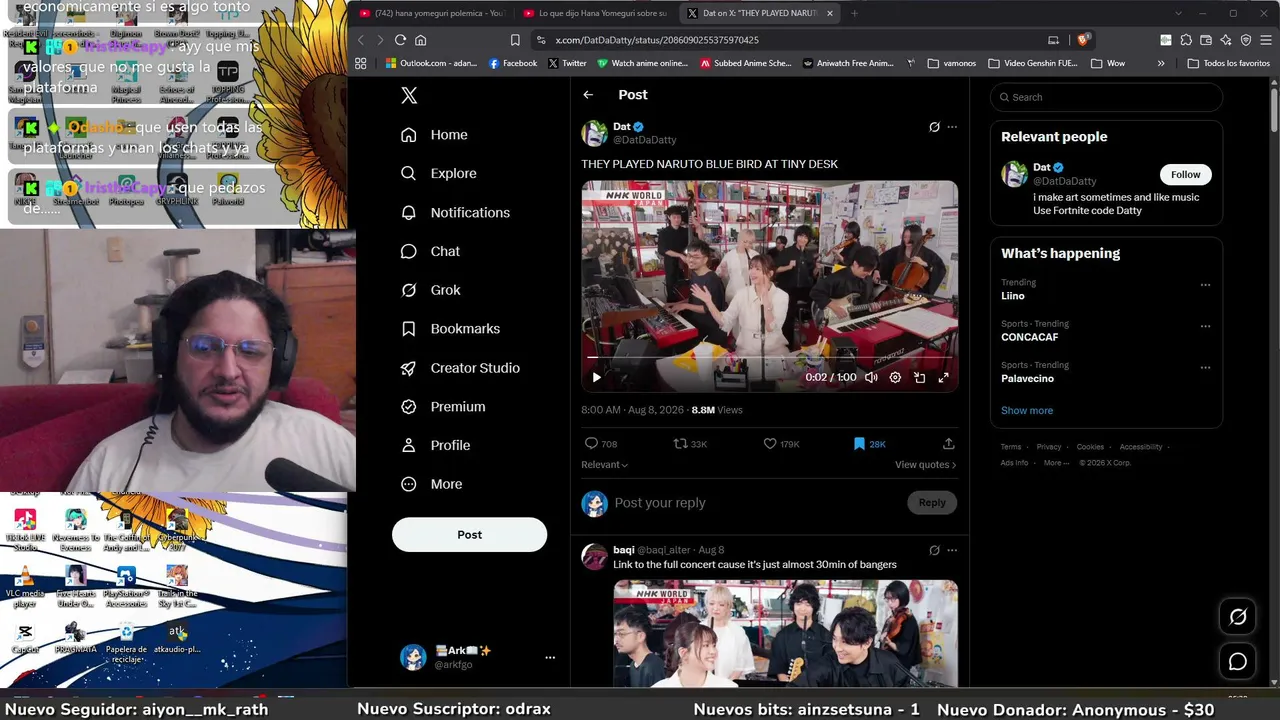Open the CapCut desktop shortcut
Image resolution: width=1280 pixels, height=720 pixels.
click(x=25, y=638)
